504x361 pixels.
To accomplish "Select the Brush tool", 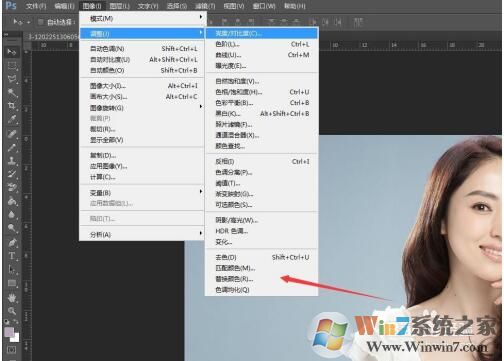I will (12, 147).
